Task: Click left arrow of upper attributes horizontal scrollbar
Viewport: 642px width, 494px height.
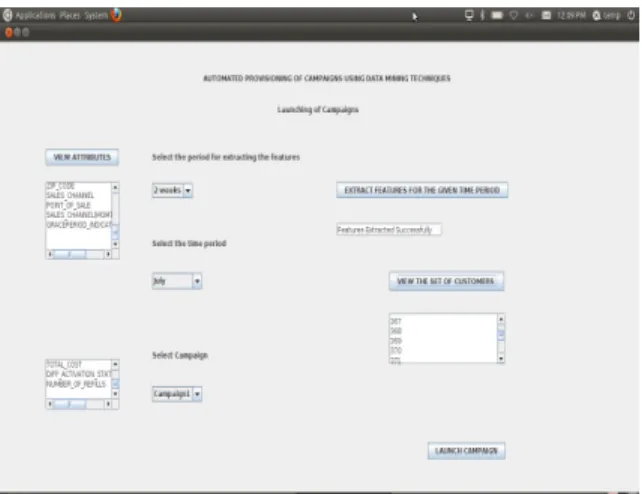Action: pyautogui.click(x=50, y=255)
